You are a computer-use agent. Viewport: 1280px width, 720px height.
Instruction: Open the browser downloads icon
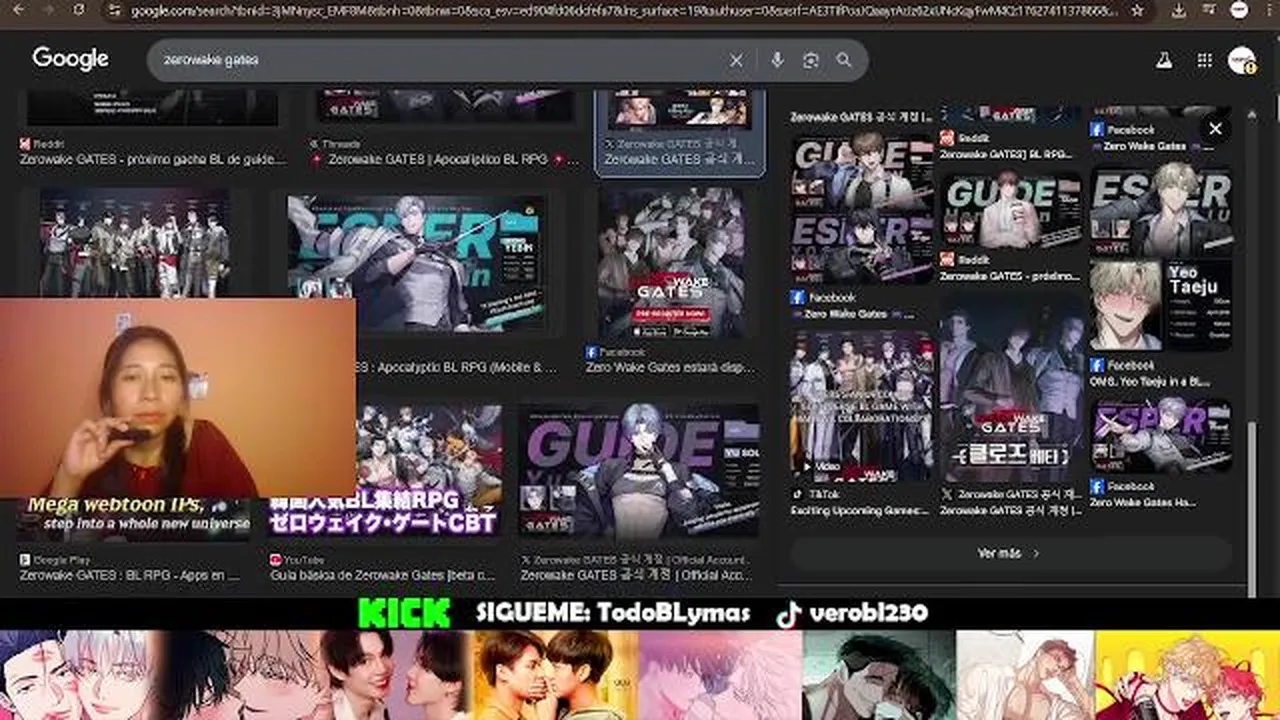[1179, 10]
